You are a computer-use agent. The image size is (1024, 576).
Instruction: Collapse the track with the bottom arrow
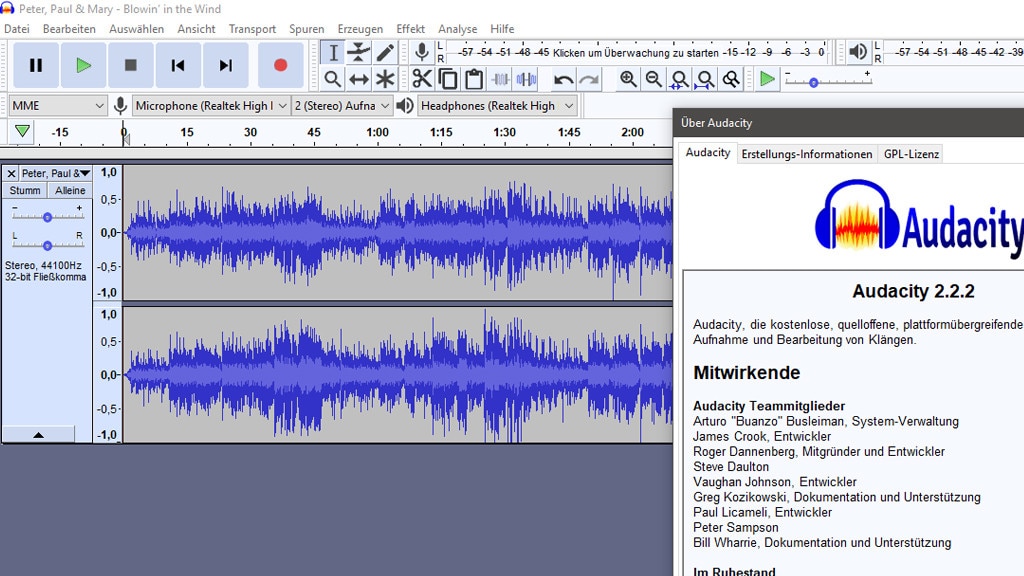click(40, 434)
